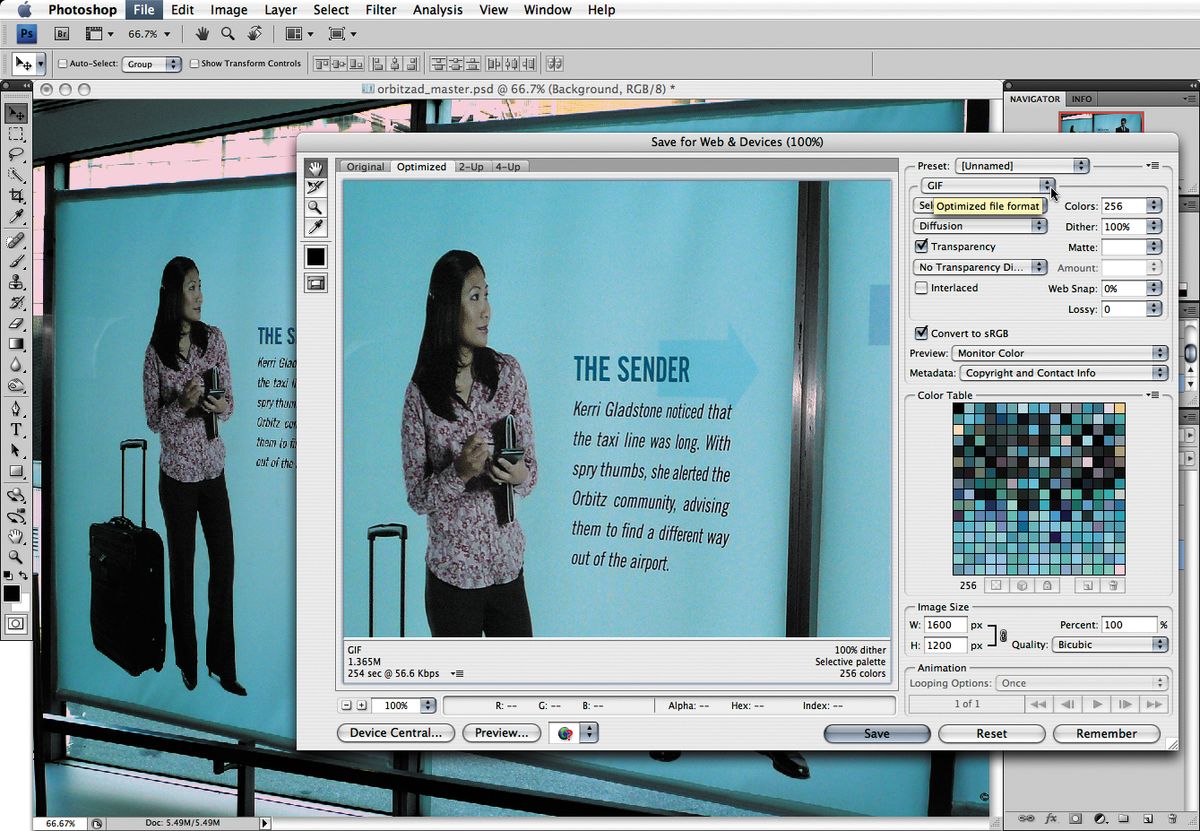Disable the Transparency checkbox
This screenshot has height=831, width=1200.
pos(922,247)
